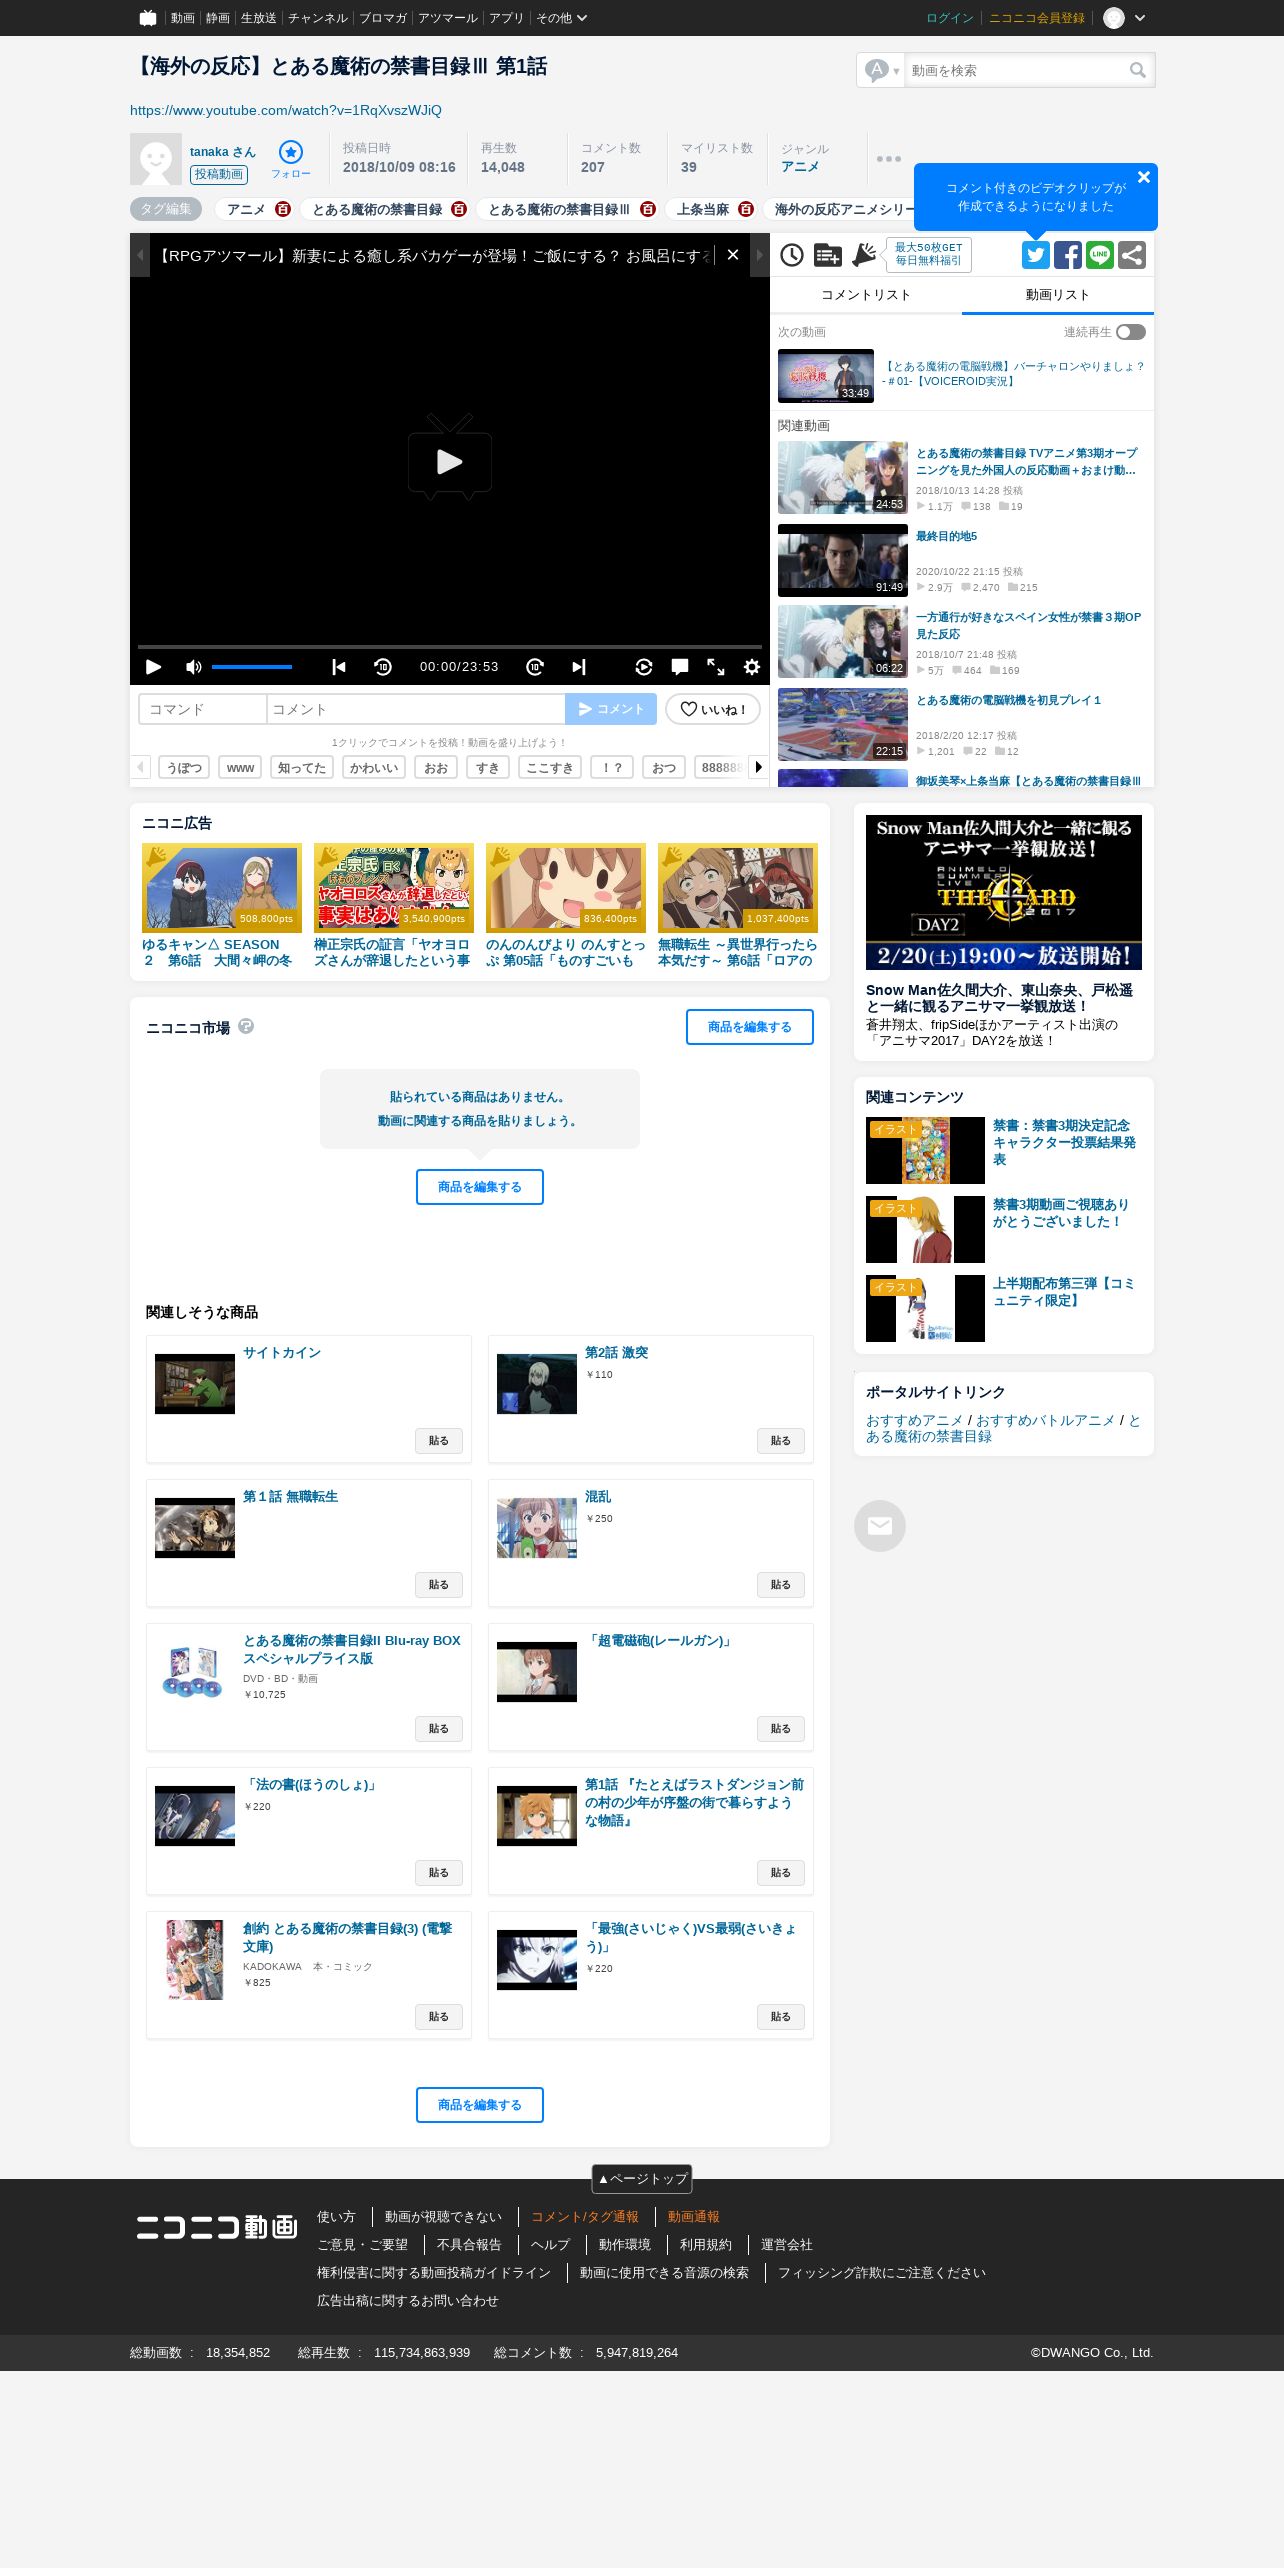Share video via LINE
The height and width of the screenshot is (2568, 1284).
(1099, 255)
